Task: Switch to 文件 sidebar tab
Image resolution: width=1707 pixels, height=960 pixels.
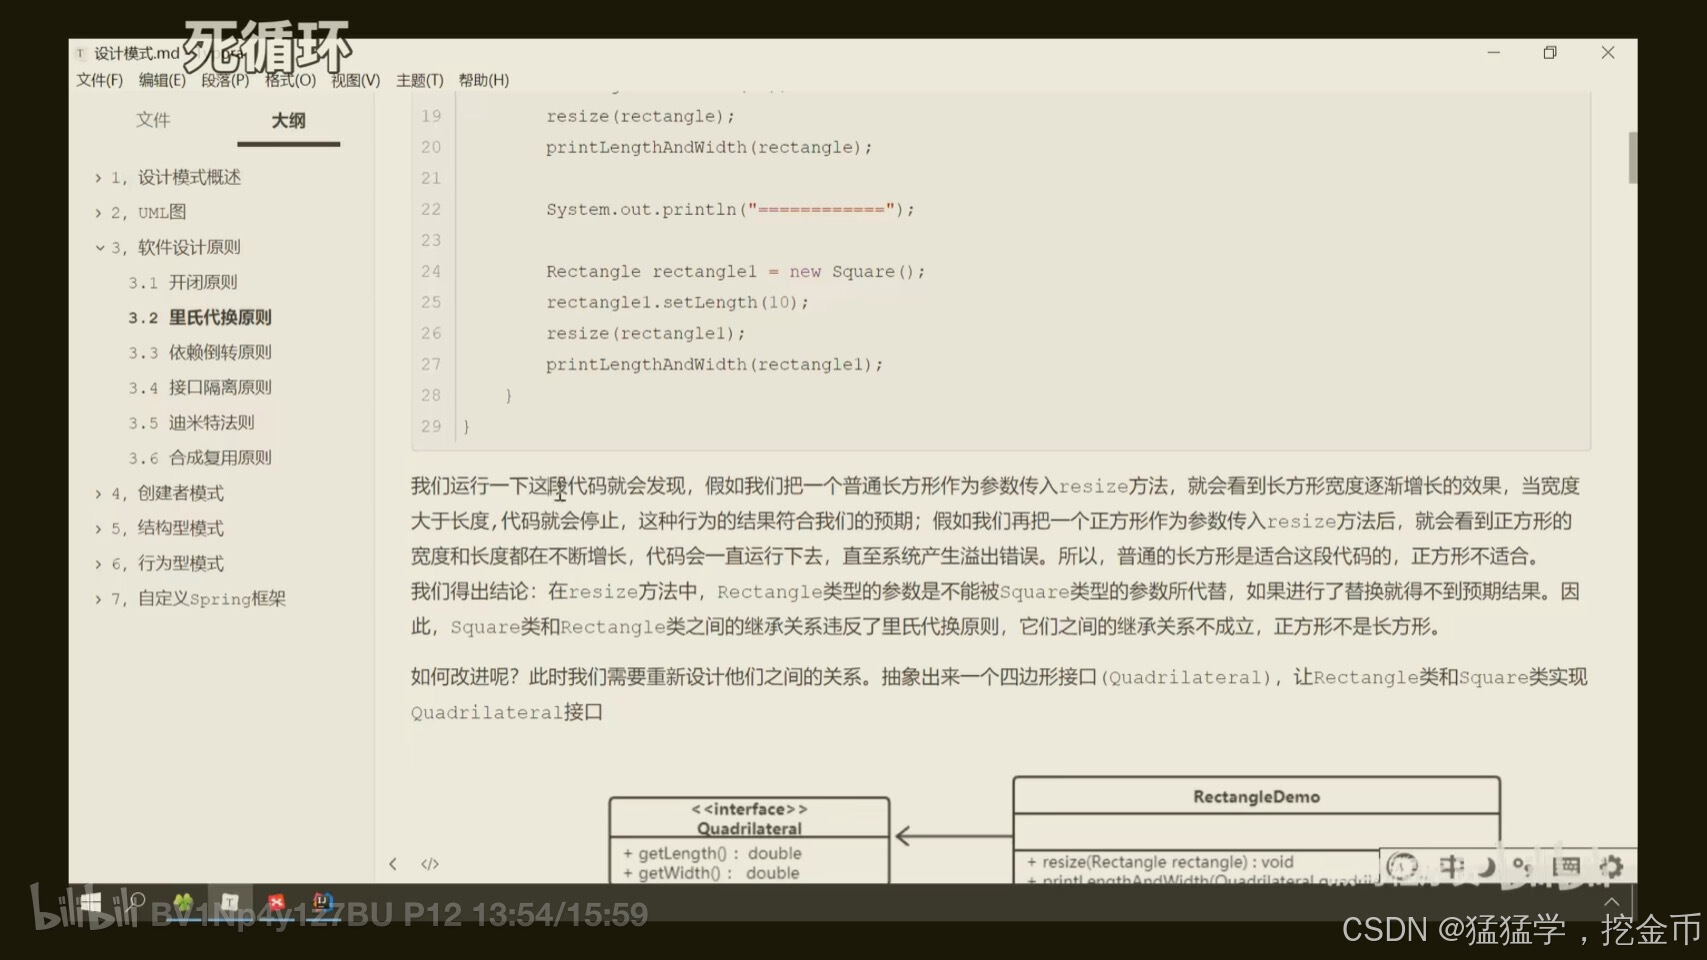Action: (x=153, y=120)
